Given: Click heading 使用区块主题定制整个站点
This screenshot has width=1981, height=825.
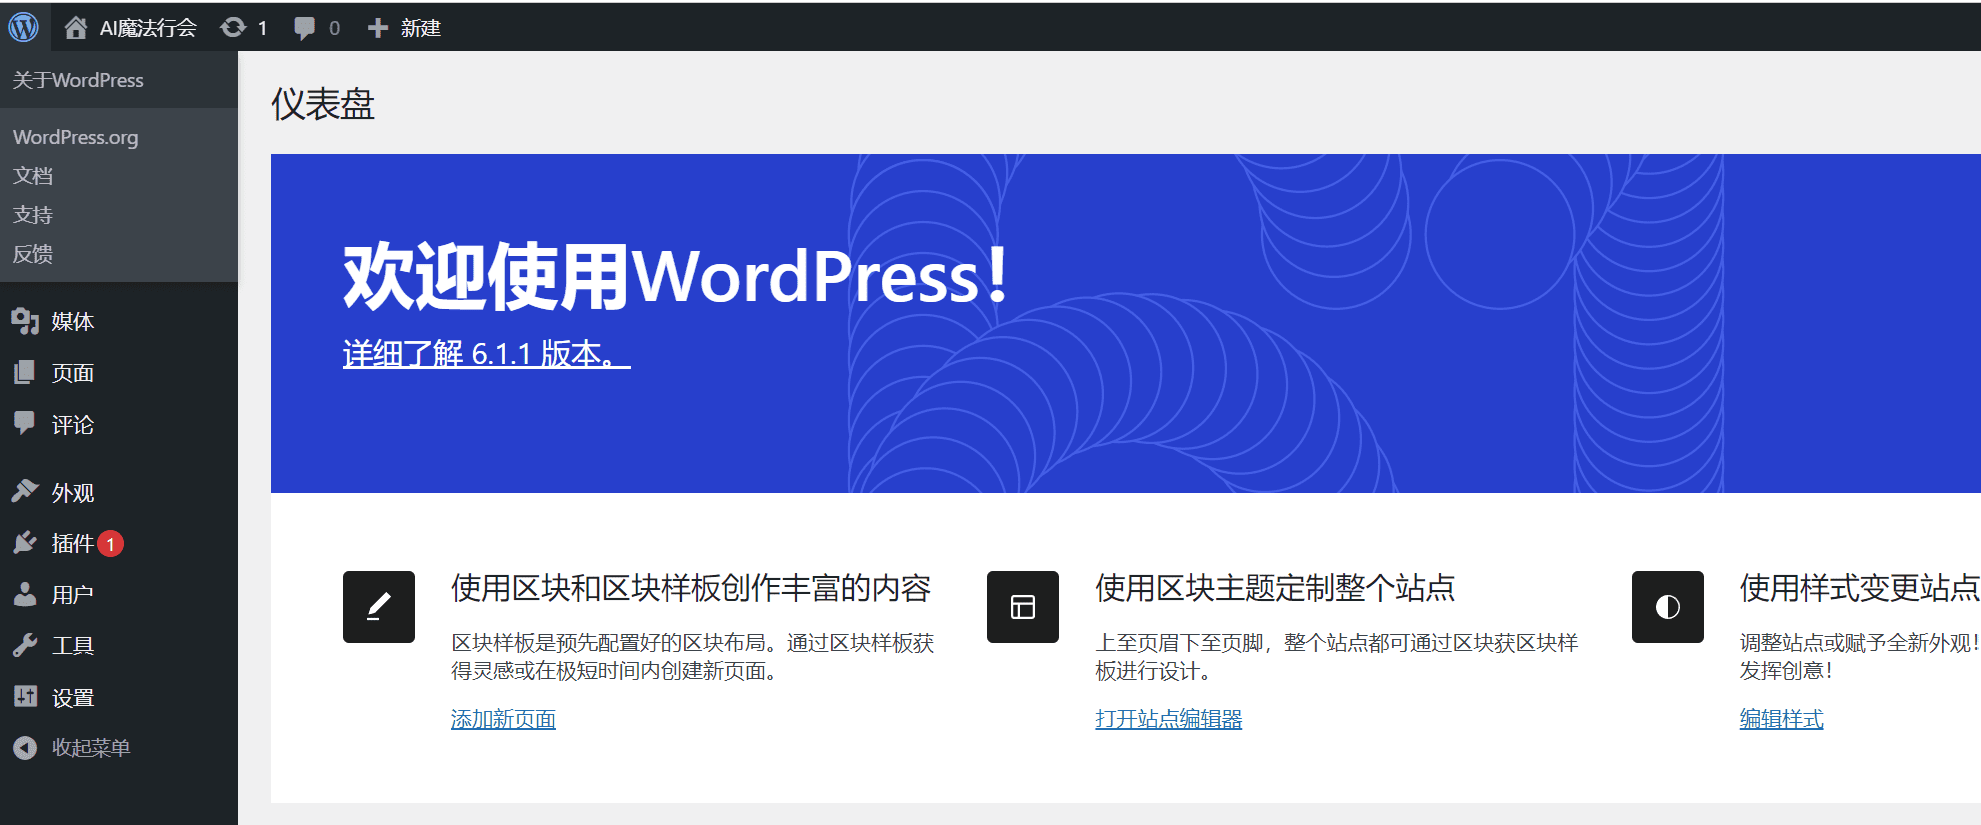Looking at the screenshot, I should pos(1275,588).
